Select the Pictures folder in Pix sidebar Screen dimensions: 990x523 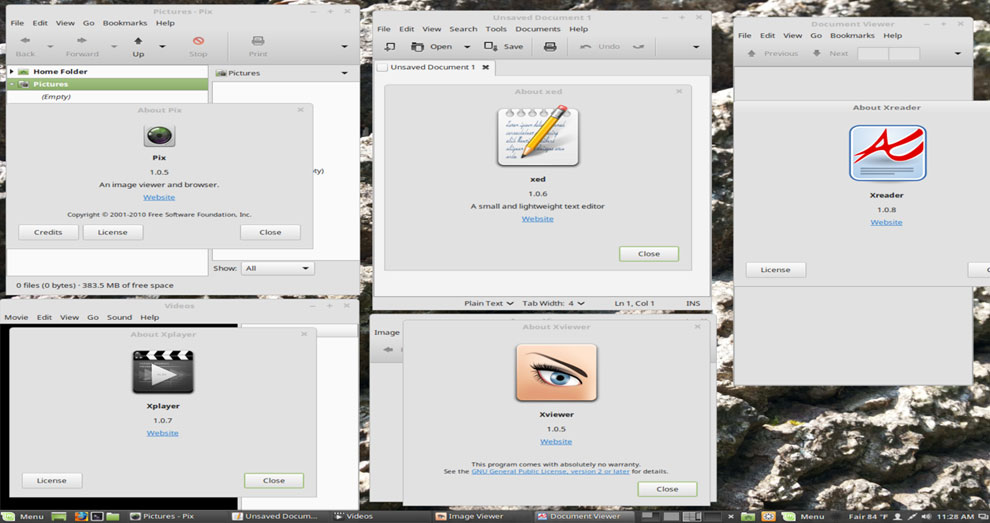pos(107,84)
